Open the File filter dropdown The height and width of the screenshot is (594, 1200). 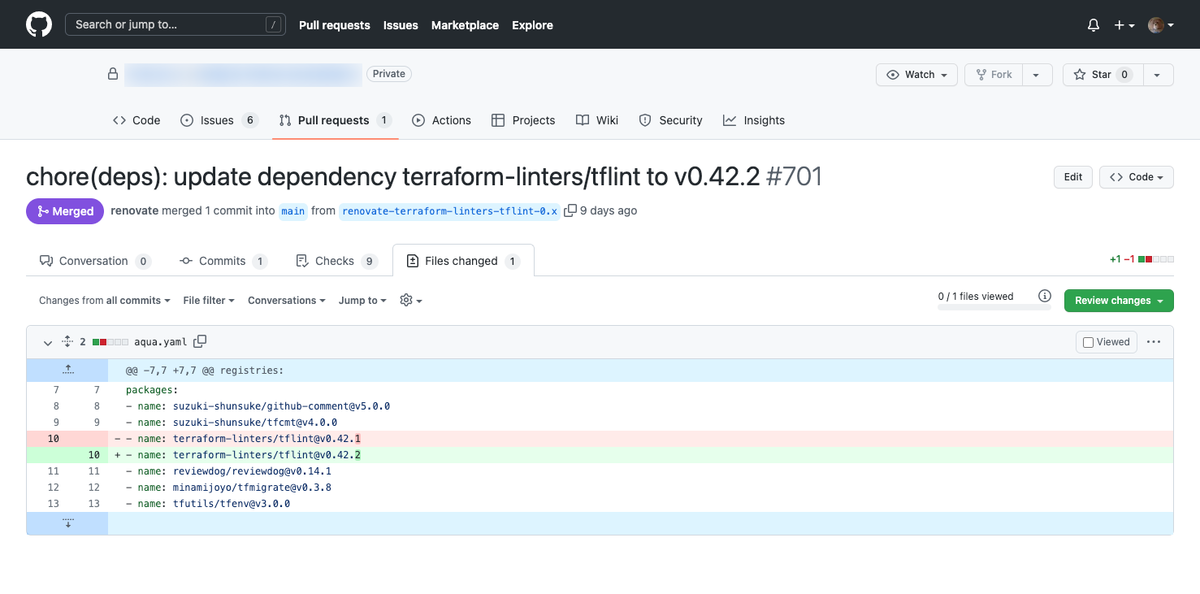208,300
